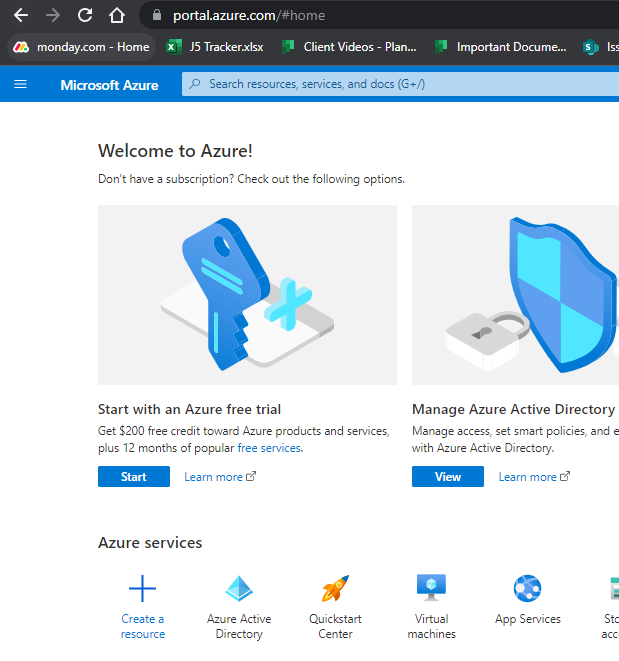Viewport: 619px width, 661px height.
Task: Click the browser back arrow
Action: tap(21, 16)
